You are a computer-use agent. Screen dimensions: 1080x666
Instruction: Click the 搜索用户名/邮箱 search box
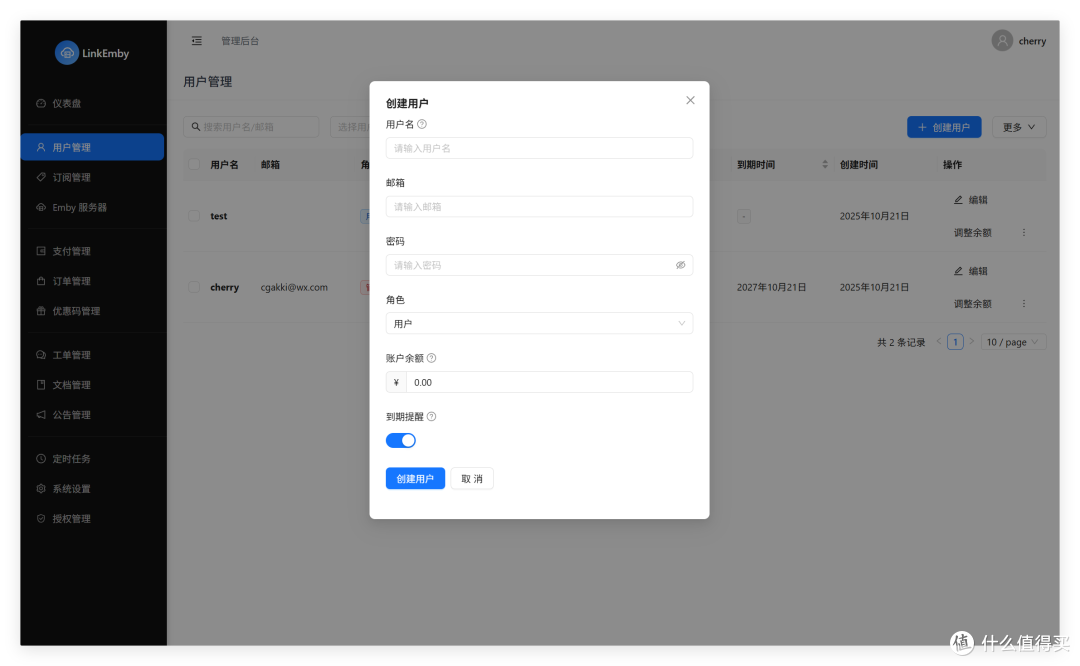251,127
